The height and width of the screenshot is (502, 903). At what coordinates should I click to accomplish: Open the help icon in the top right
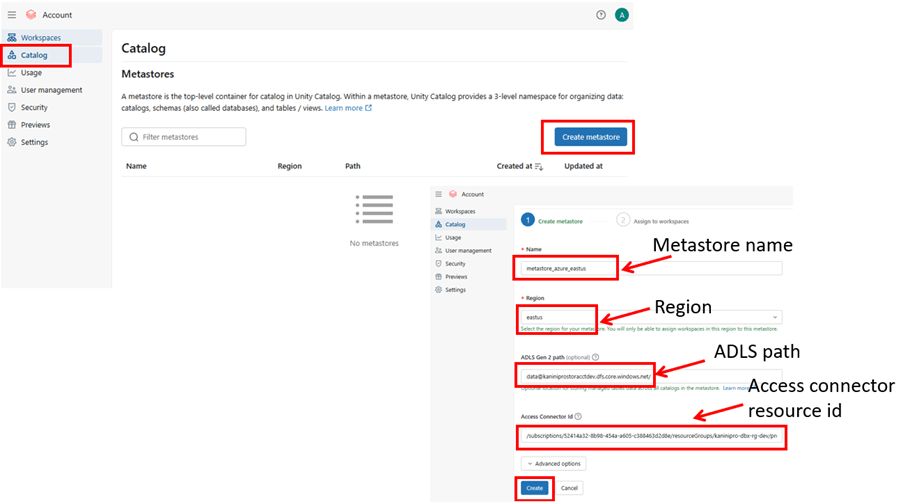point(600,15)
